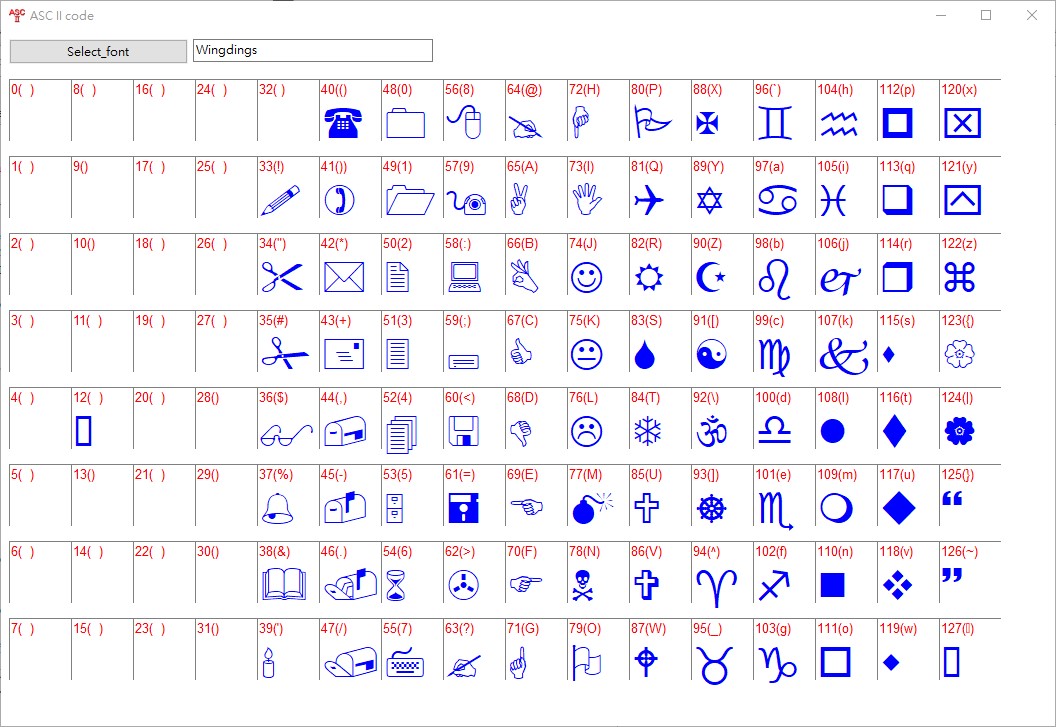
Task: Click the closed folder symbol under 48(0)
Action: pyautogui.click(x=405, y=123)
